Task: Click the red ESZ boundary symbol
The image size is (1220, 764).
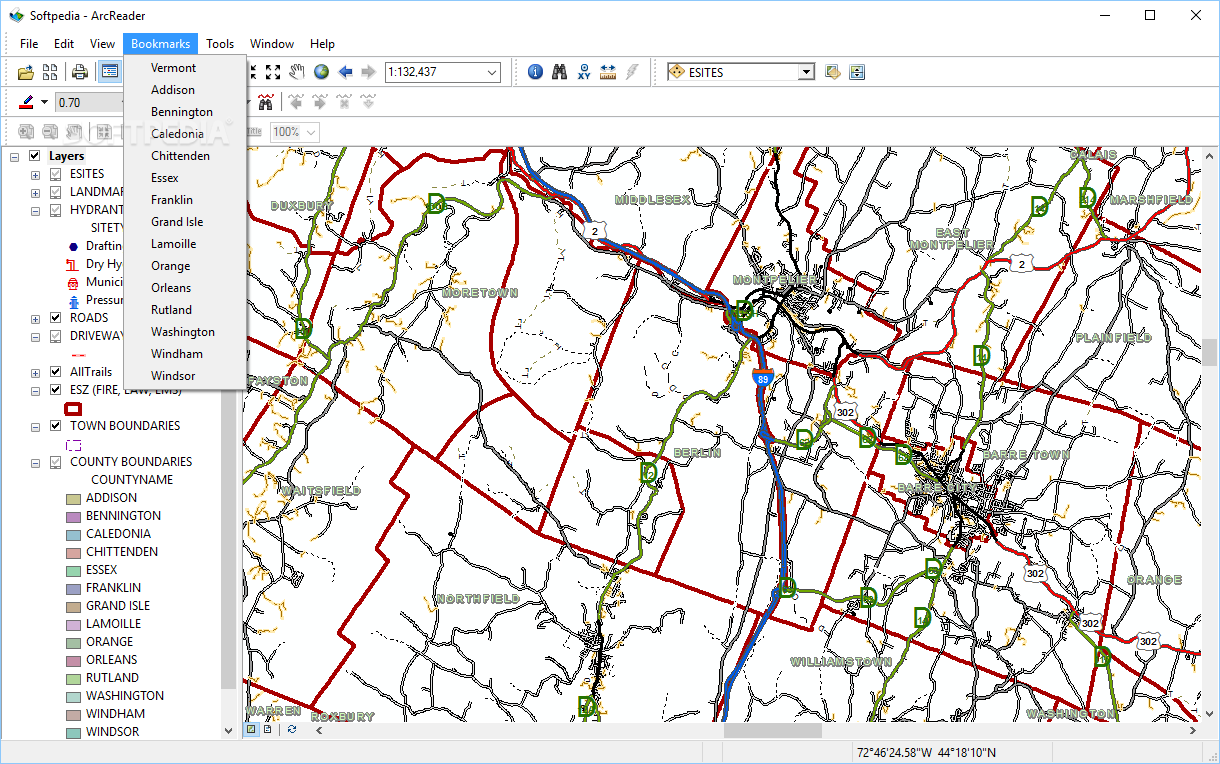Action: (74, 408)
